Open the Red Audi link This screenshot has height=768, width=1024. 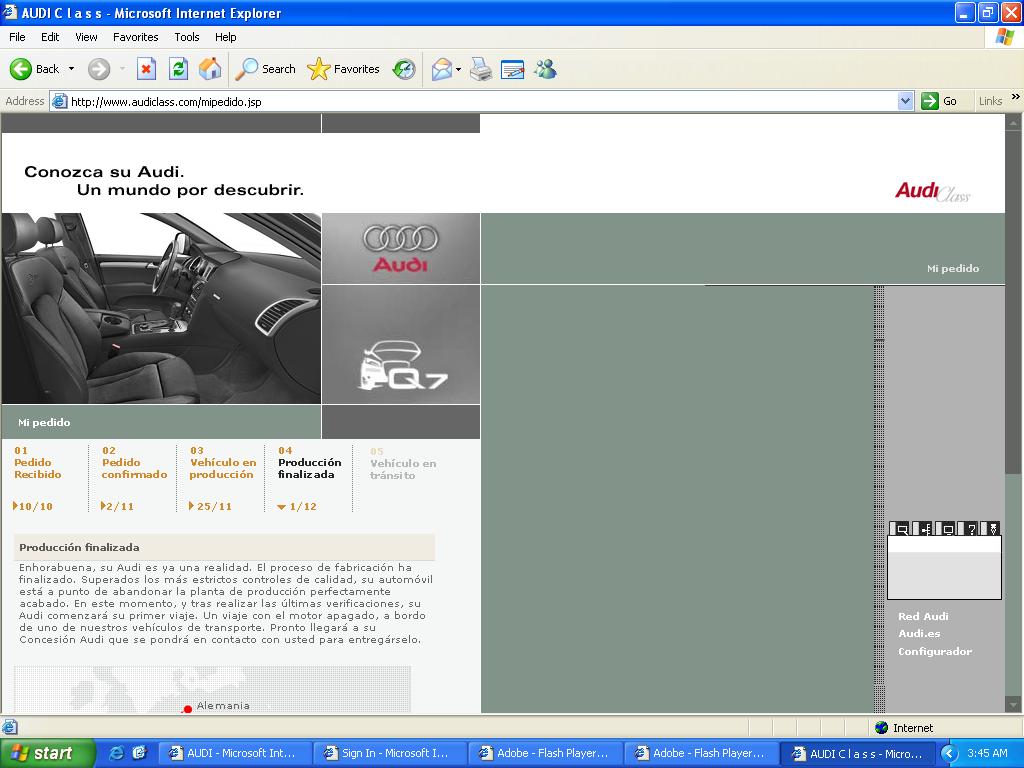tap(923, 616)
